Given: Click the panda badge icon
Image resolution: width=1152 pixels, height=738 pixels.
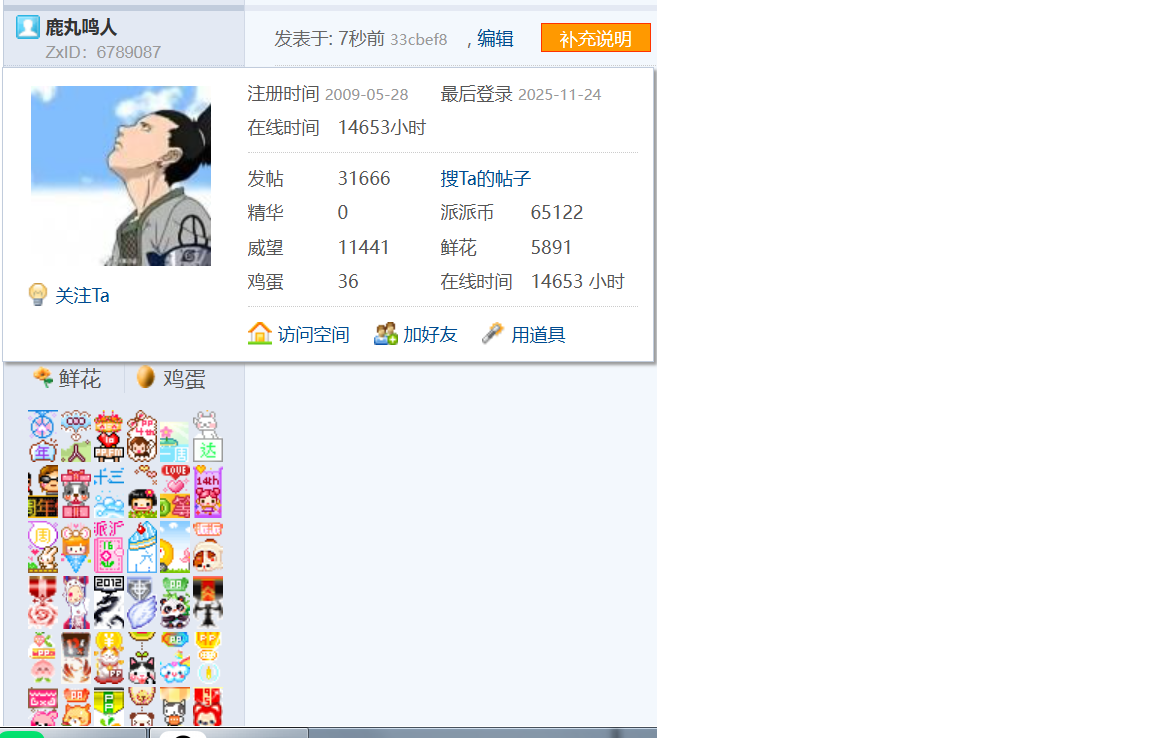Looking at the screenshot, I should (175, 601).
